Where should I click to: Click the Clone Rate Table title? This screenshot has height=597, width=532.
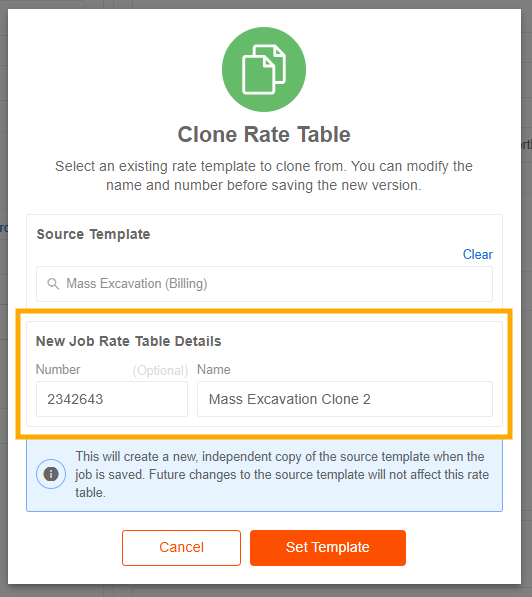tap(264, 134)
